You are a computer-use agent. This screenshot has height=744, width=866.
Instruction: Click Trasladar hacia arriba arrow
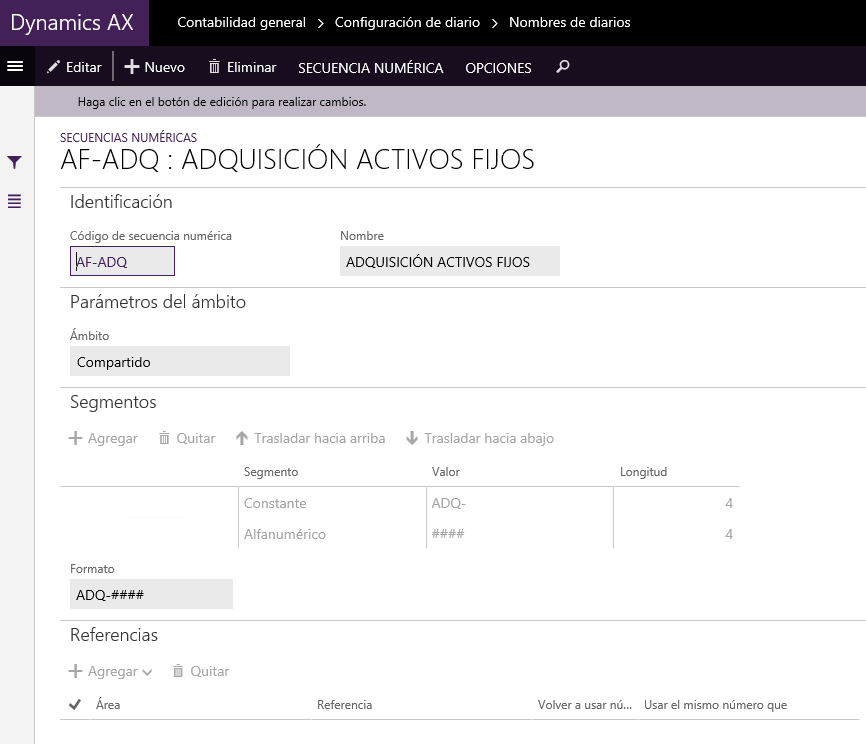pos(241,438)
